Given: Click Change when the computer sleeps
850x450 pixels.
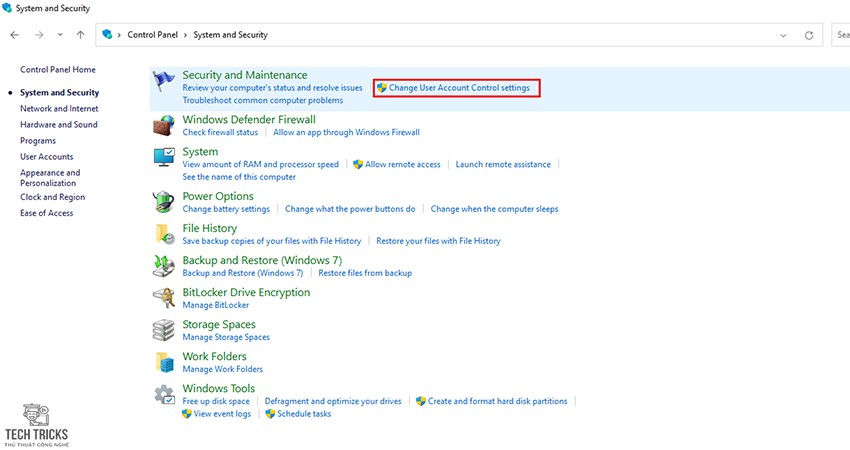Looking at the screenshot, I should (494, 209).
